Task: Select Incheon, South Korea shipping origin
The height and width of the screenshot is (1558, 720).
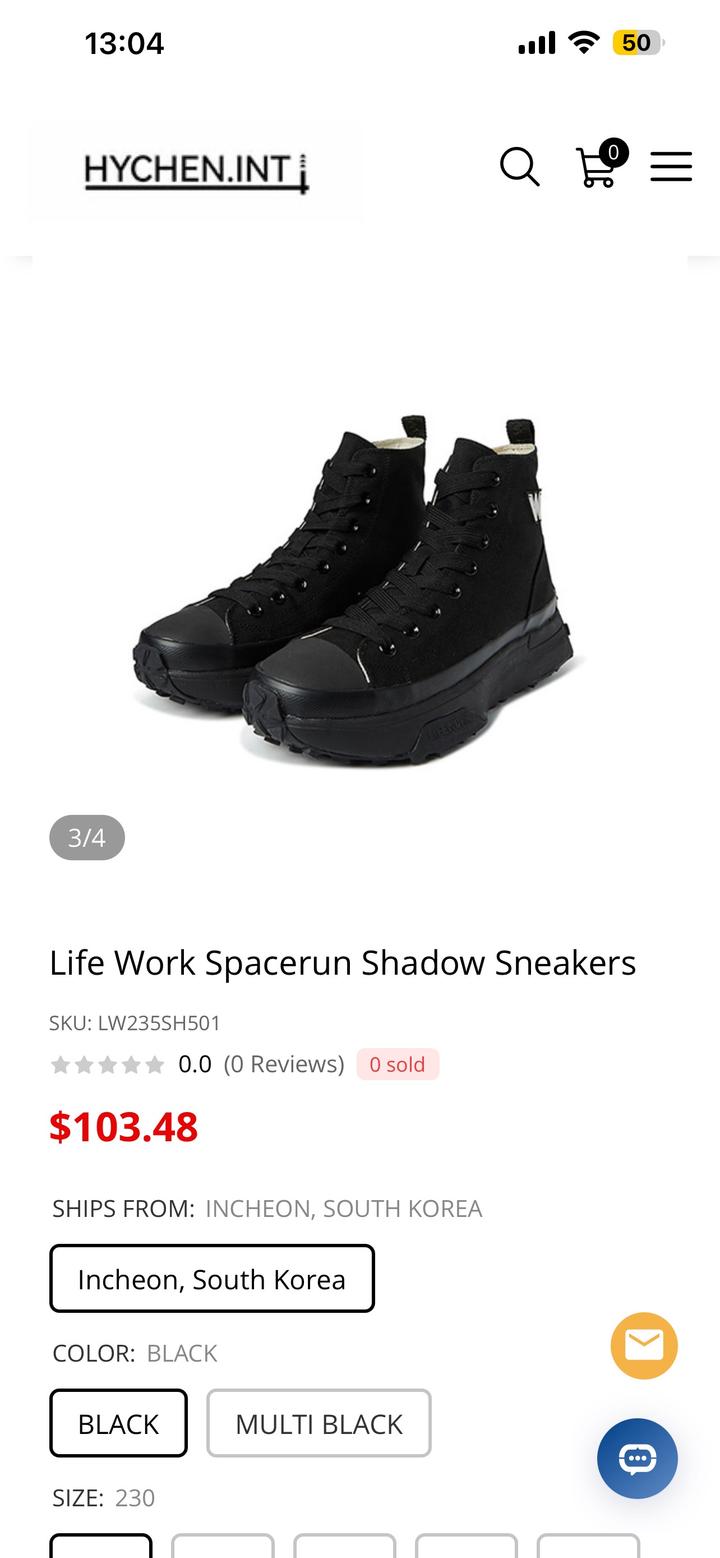Action: pyautogui.click(x=212, y=1279)
